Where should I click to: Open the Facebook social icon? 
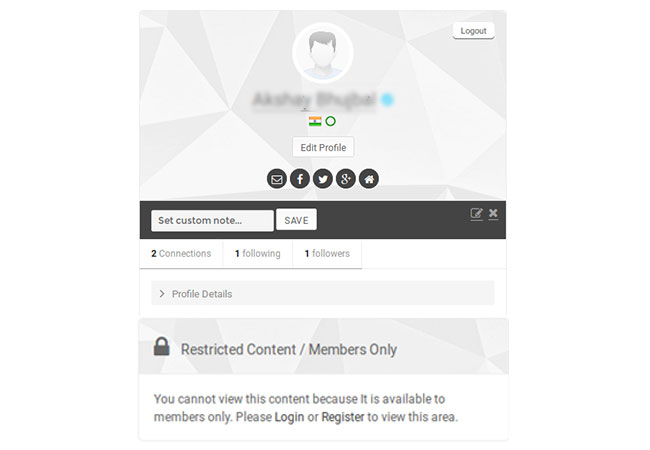[x=300, y=179]
